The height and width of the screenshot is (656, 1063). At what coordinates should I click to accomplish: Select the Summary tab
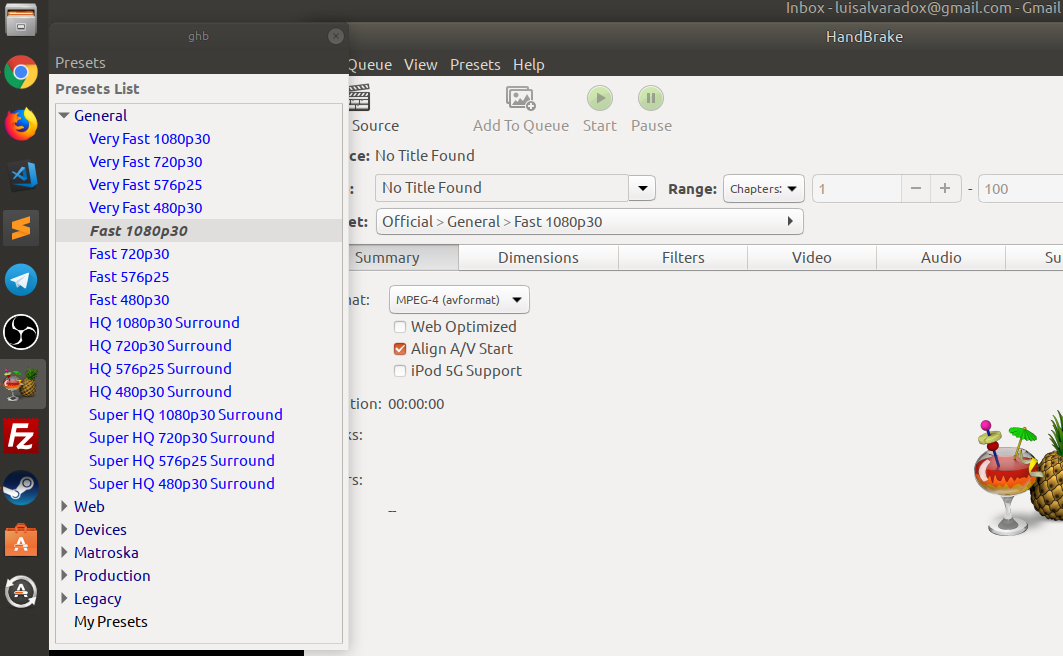point(403,258)
